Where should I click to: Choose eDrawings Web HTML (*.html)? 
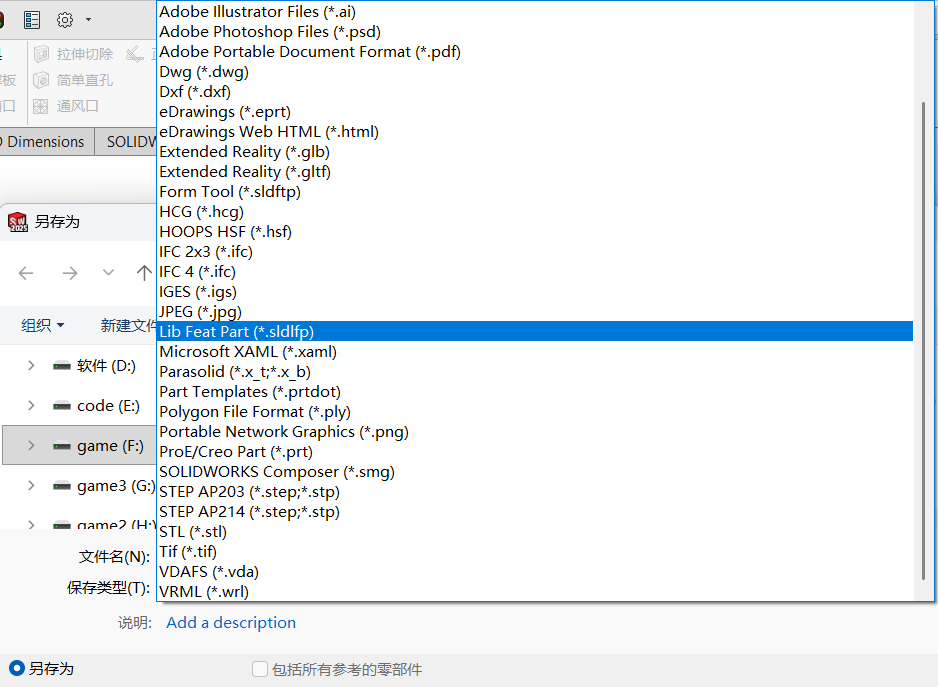pos(534,132)
